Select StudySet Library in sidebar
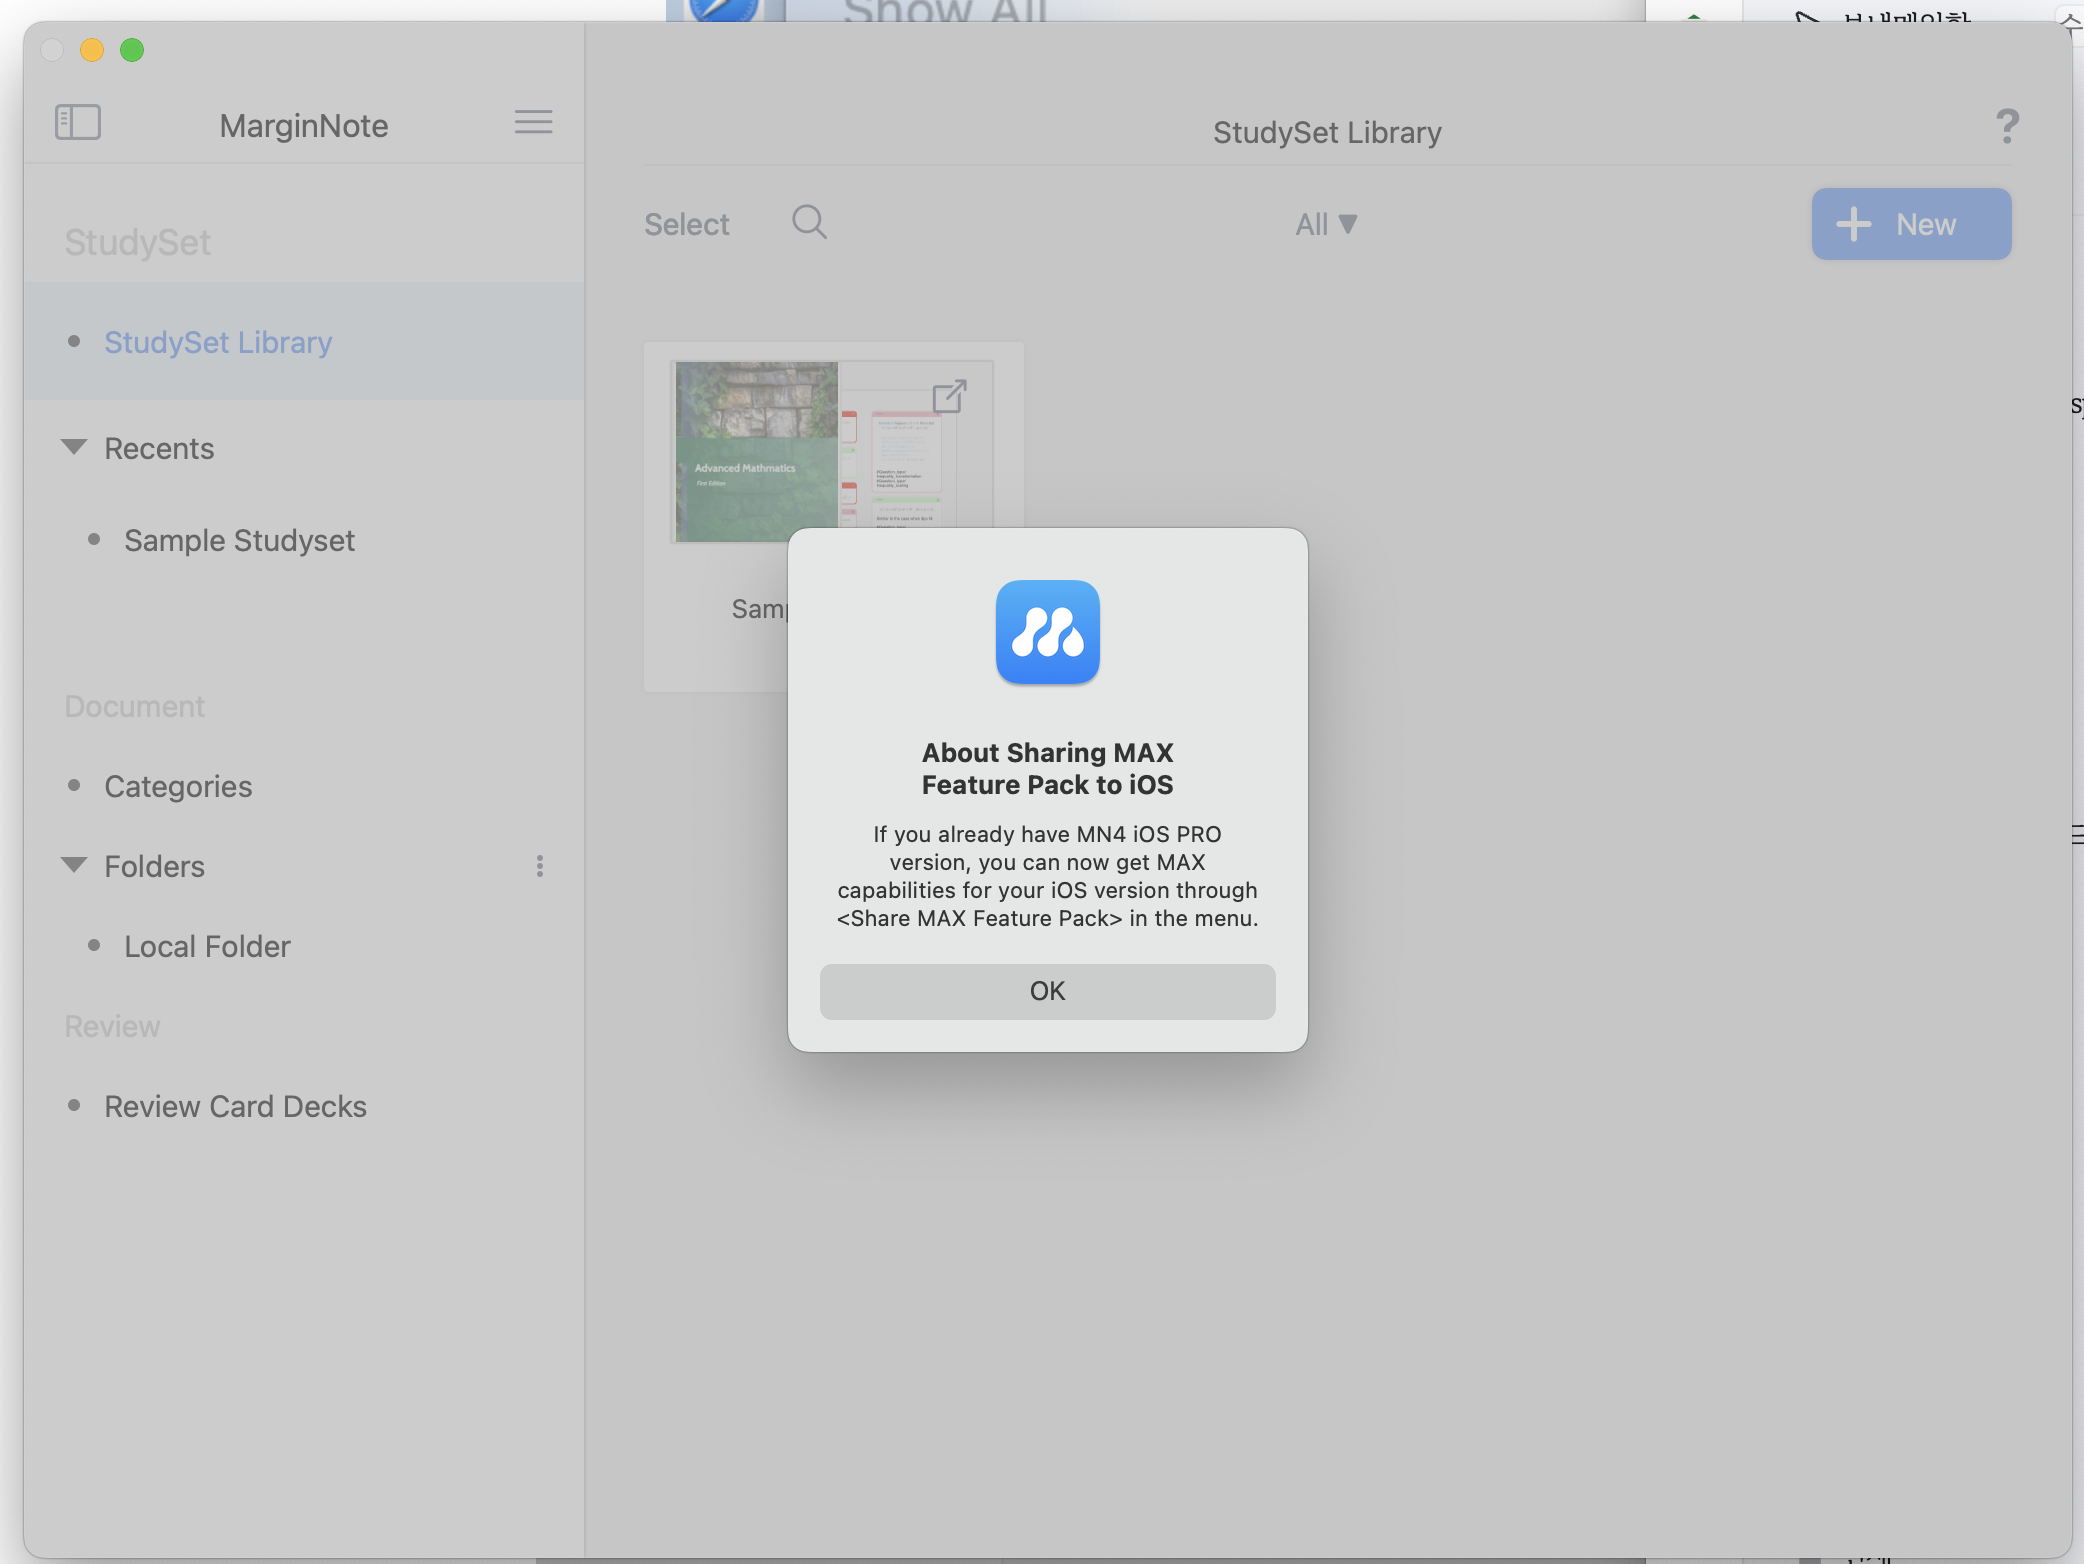The height and width of the screenshot is (1564, 2084). [218, 342]
